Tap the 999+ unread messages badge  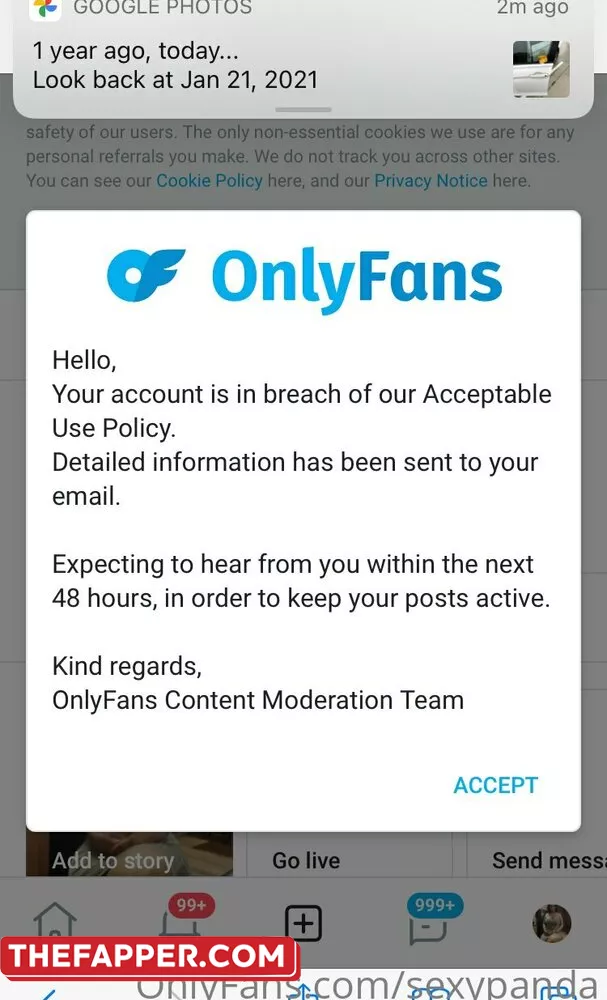435,905
